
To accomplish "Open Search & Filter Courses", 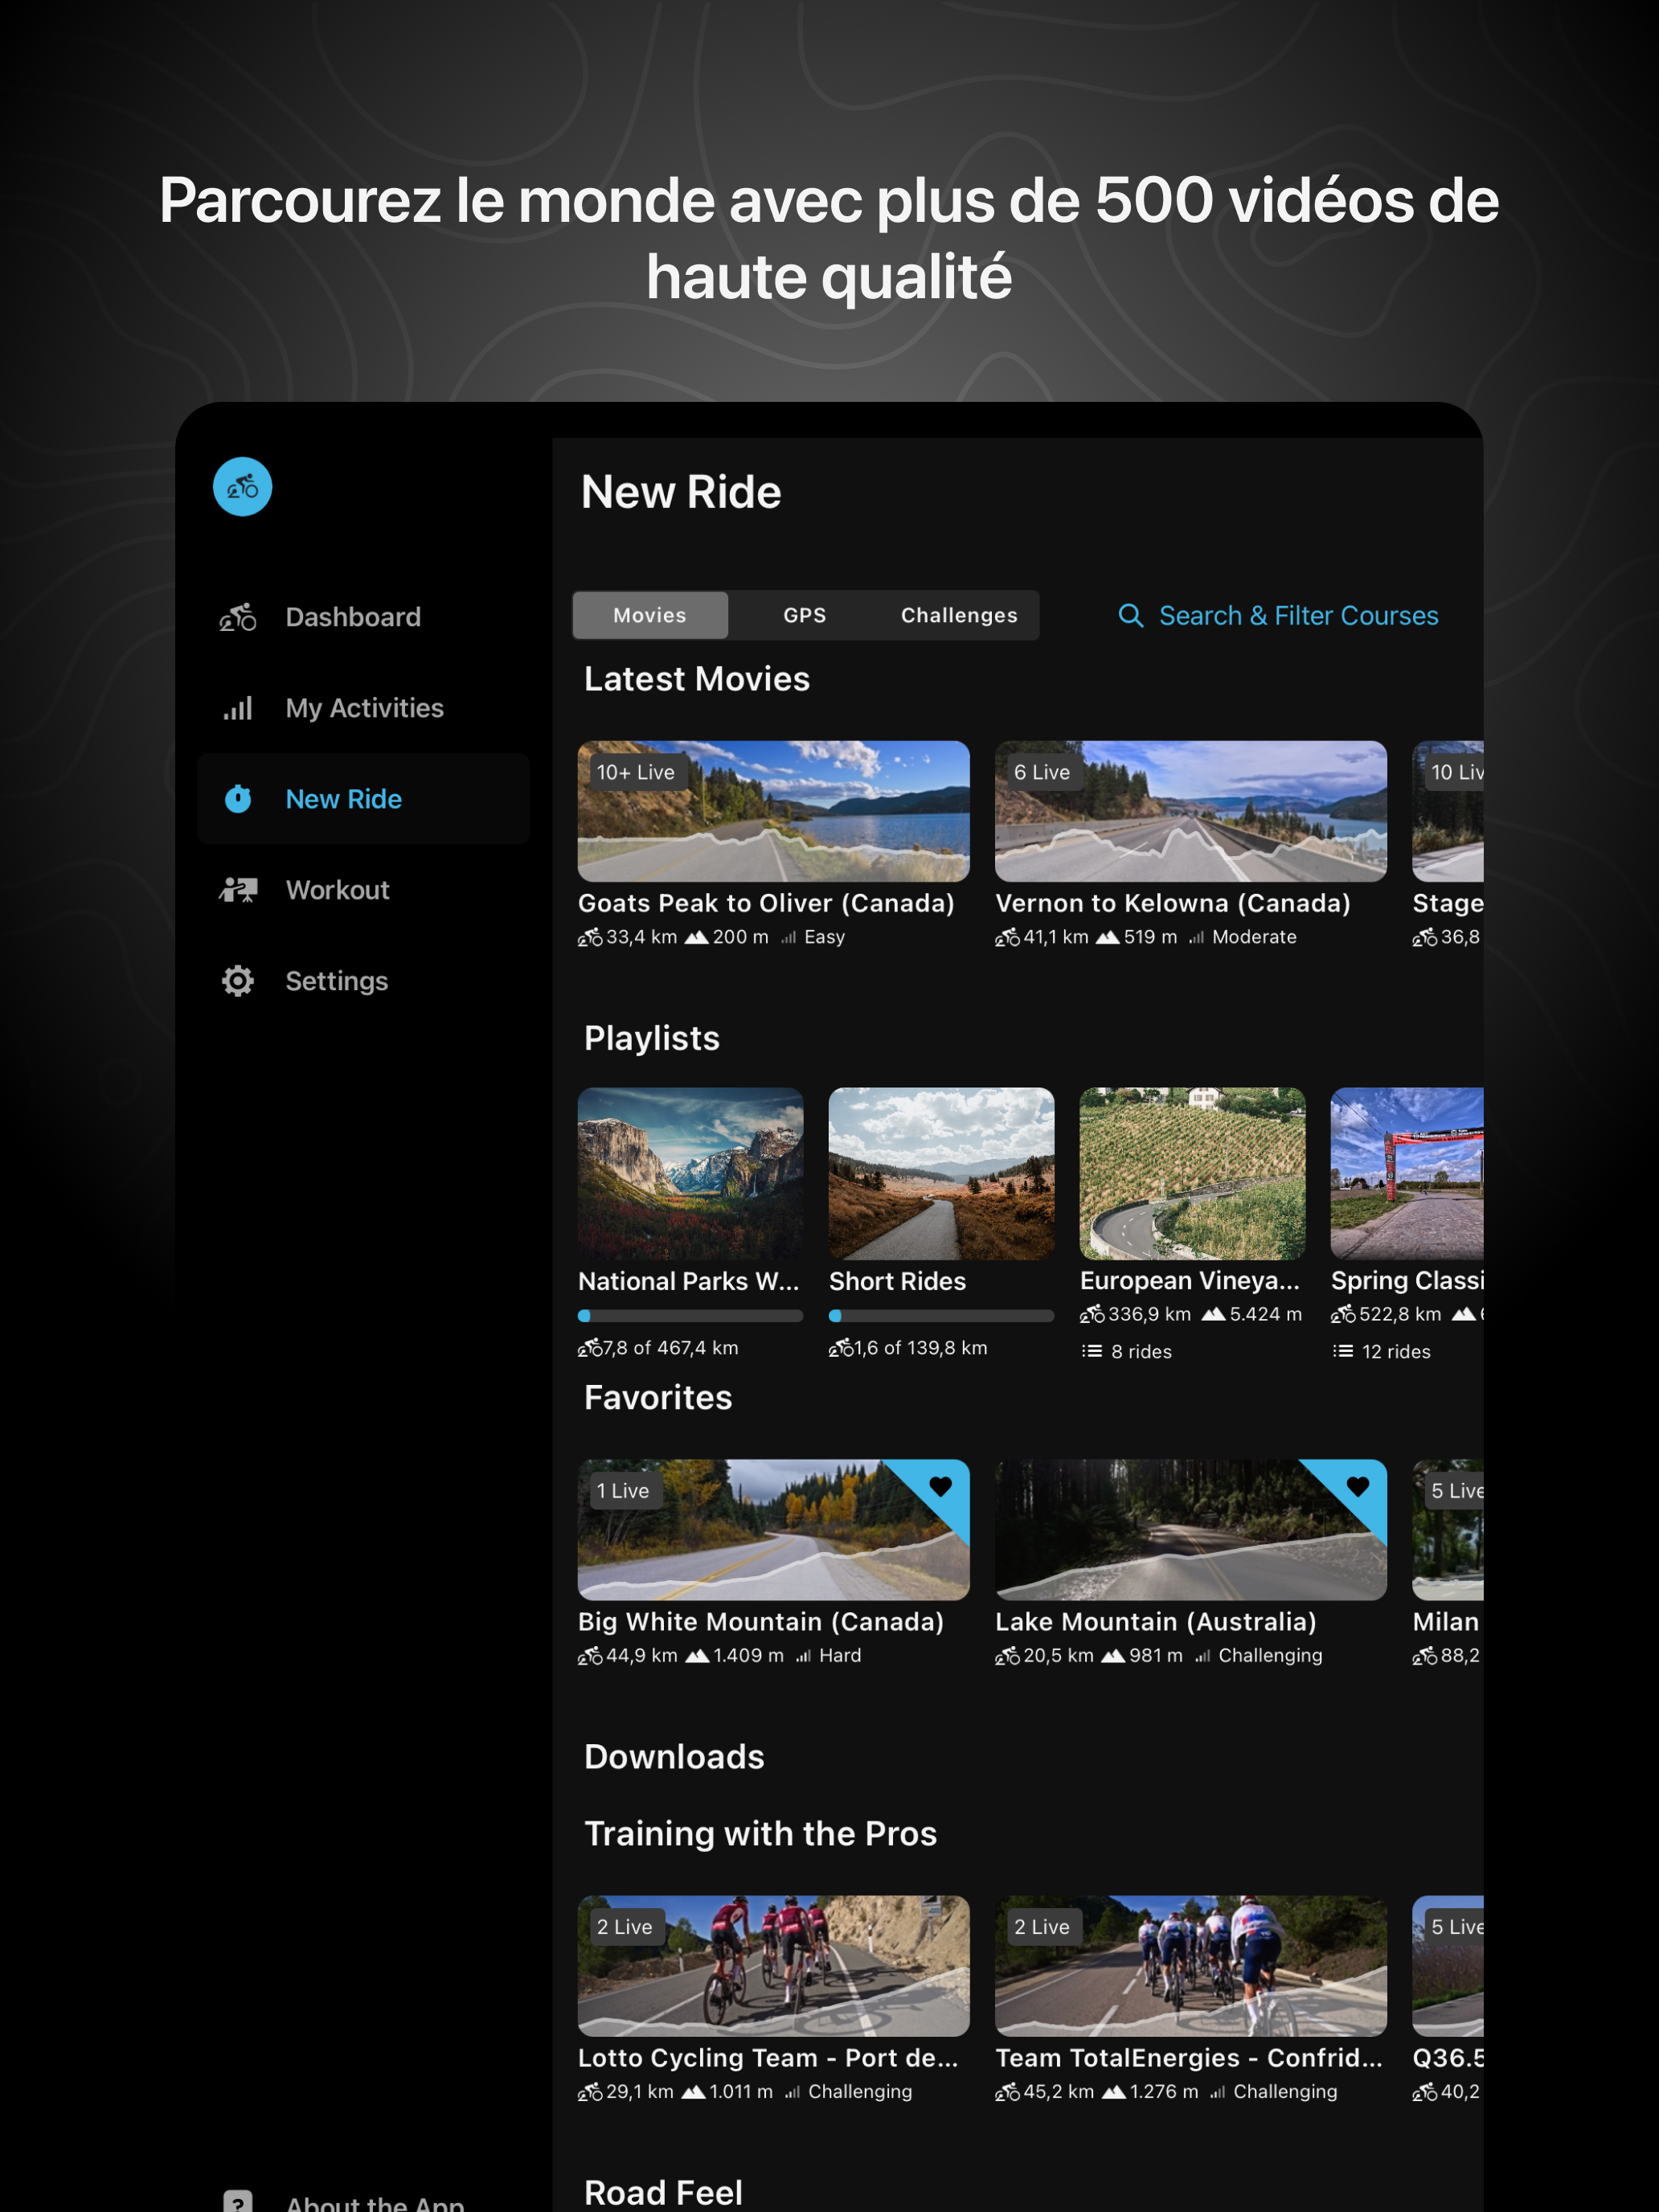I will point(1297,616).
